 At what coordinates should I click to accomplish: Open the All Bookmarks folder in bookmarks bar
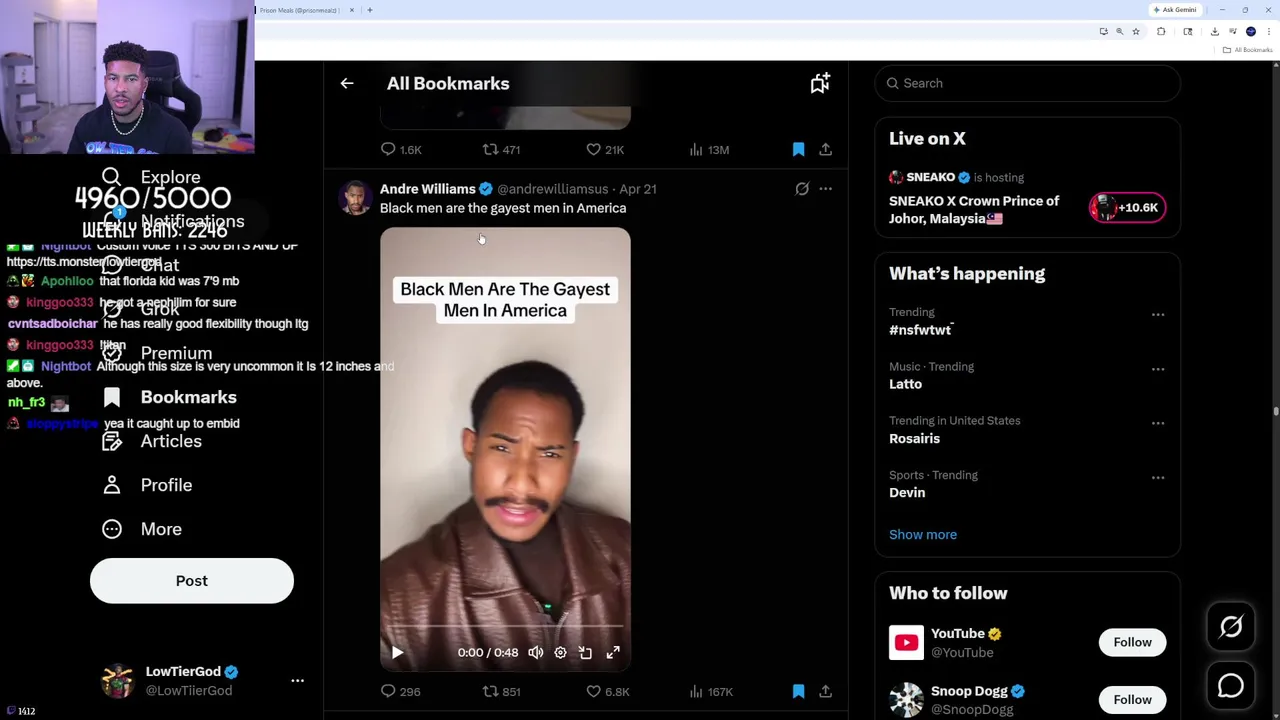click(x=1249, y=50)
